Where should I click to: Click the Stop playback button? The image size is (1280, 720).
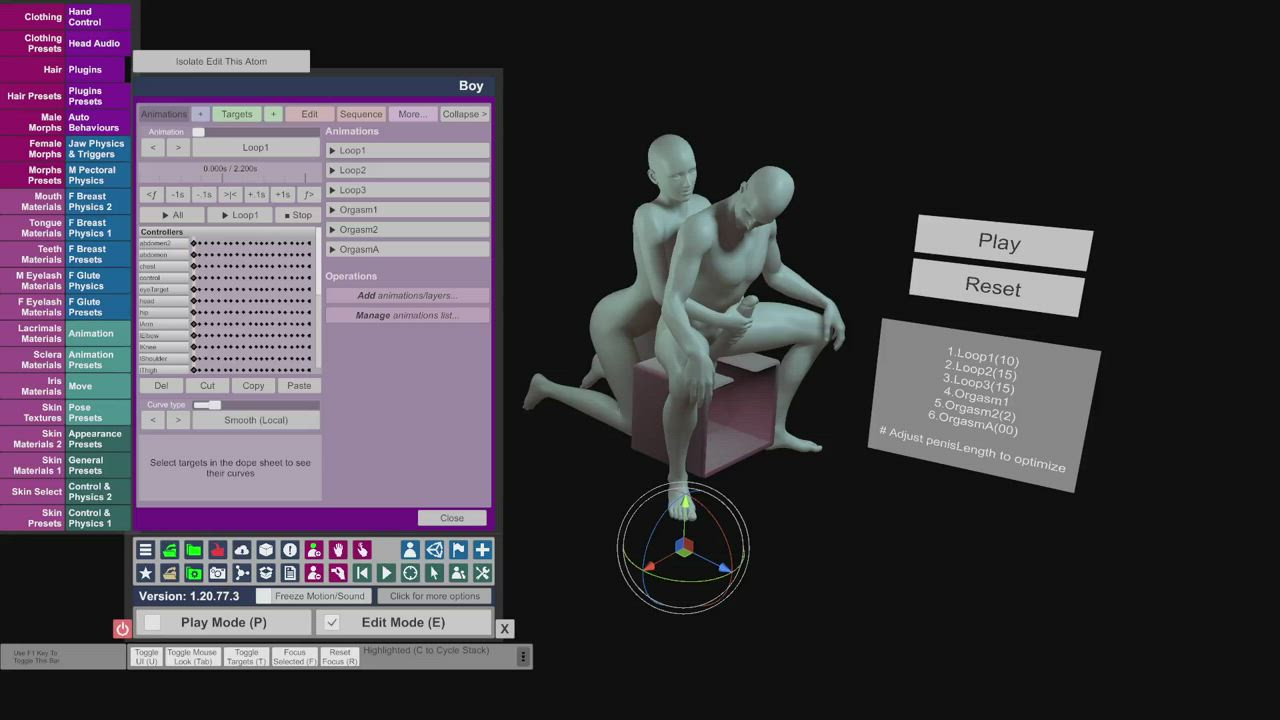click(x=298, y=215)
